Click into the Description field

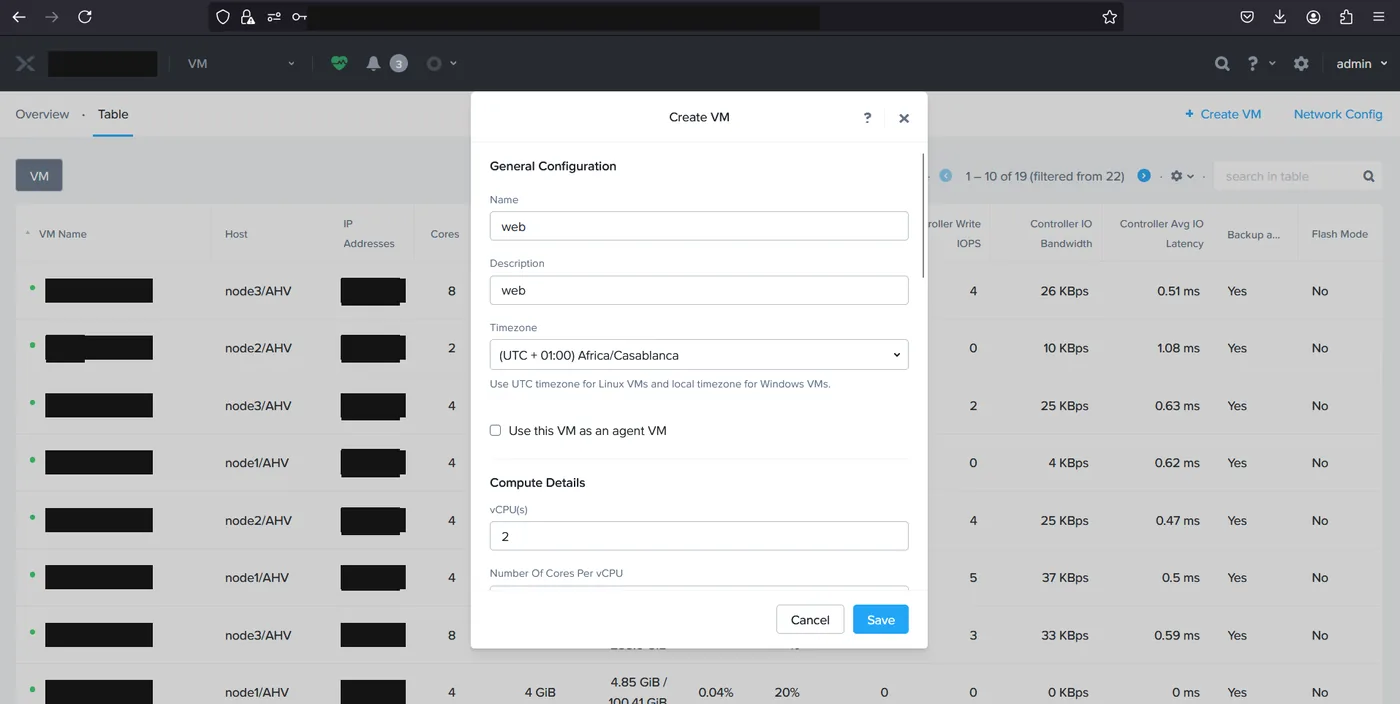click(699, 290)
